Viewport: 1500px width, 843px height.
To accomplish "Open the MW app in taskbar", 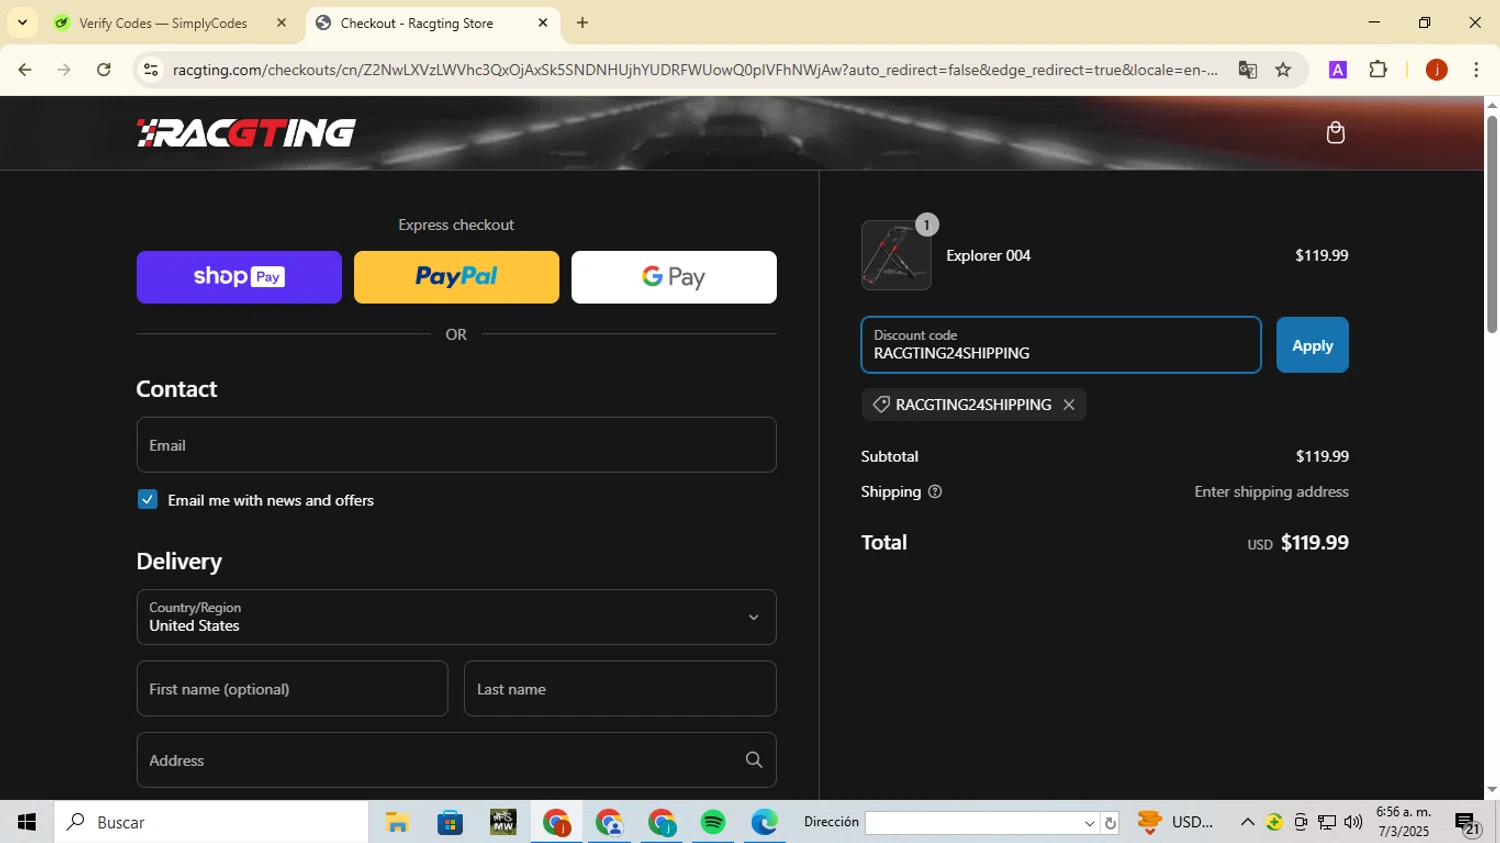I will tap(503, 822).
